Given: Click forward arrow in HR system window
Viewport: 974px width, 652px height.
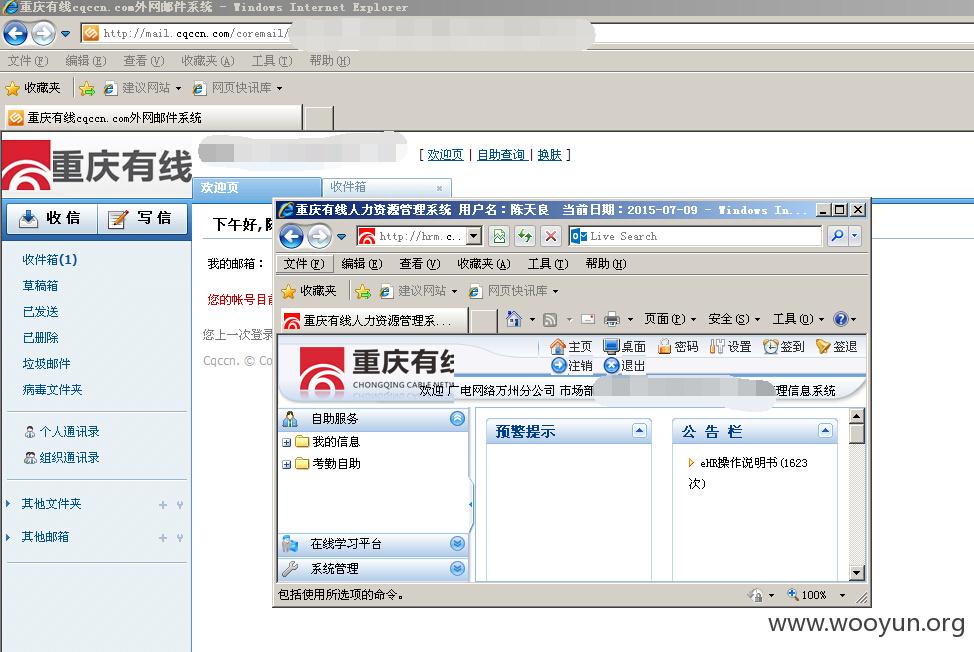Looking at the screenshot, I should [319, 236].
